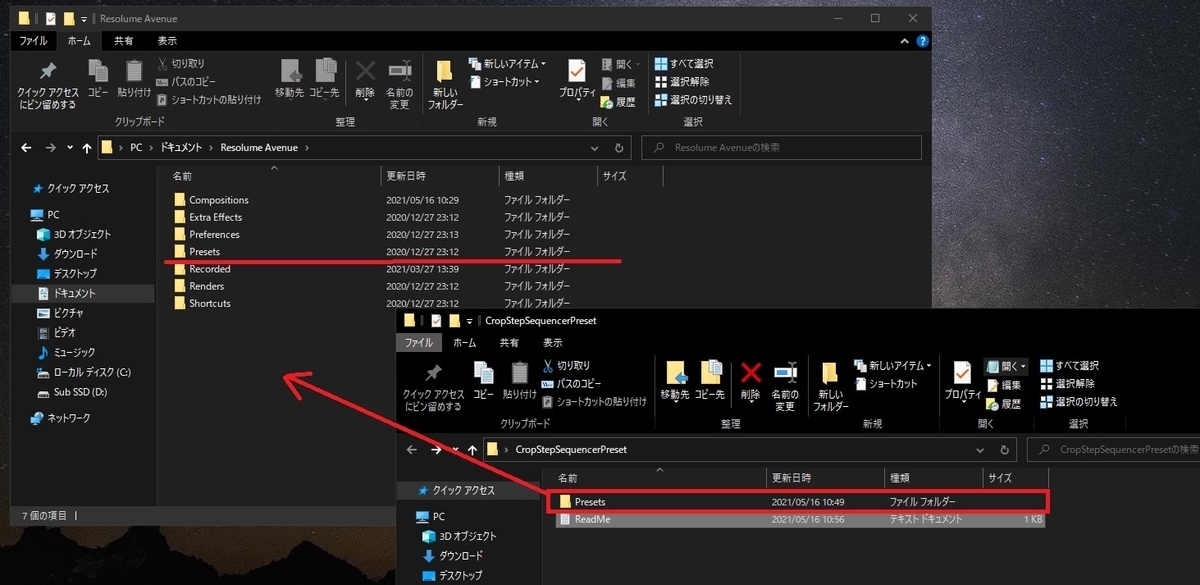Select ReadMe text file in CropStepSequencerPreset window

[x=800, y=519]
